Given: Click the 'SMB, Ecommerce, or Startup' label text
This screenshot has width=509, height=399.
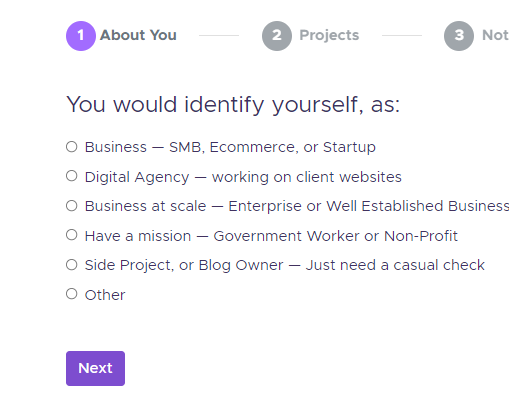Looking at the screenshot, I should click(x=272, y=147).
